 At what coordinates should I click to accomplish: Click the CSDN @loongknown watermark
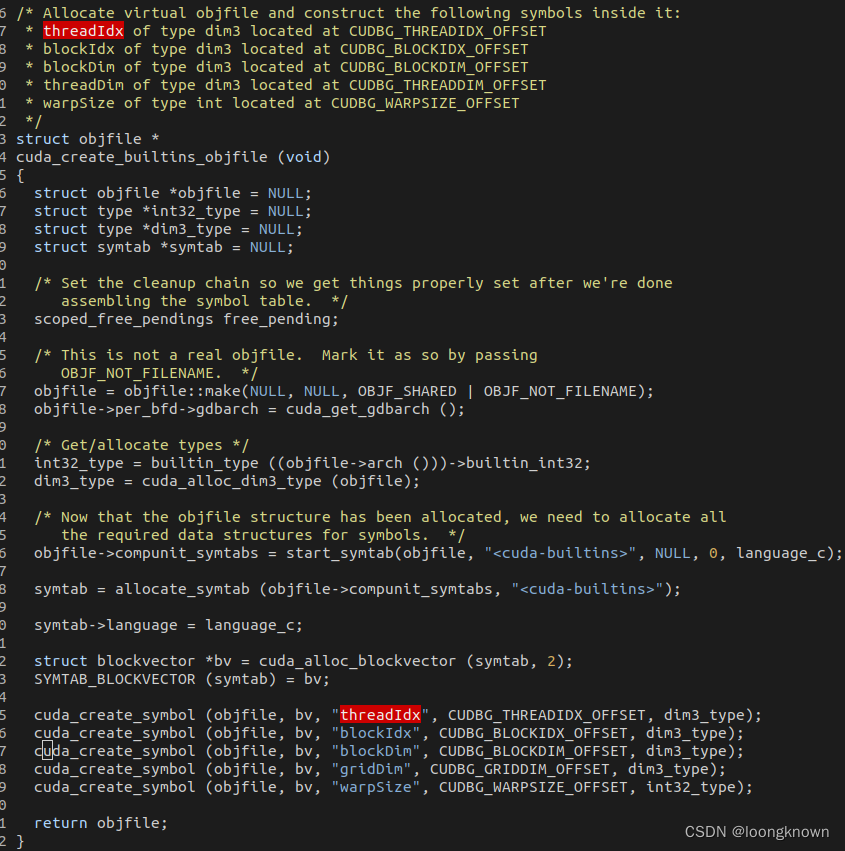[x=757, y=831]
